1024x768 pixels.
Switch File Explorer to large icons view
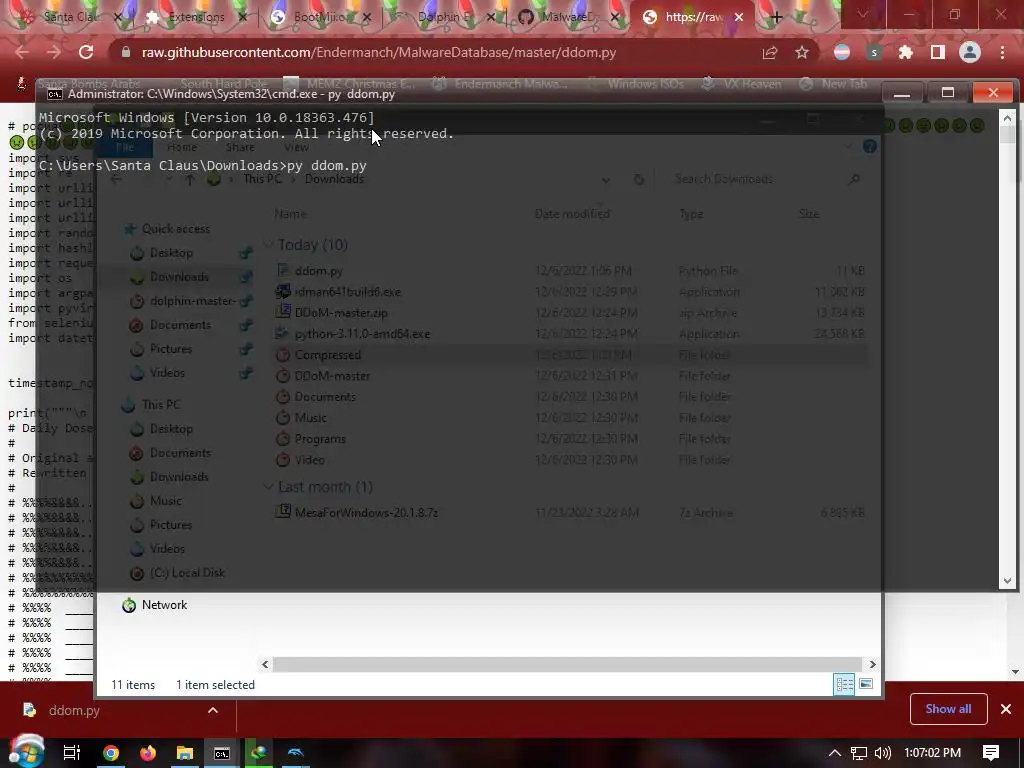(x=866, y=684)
